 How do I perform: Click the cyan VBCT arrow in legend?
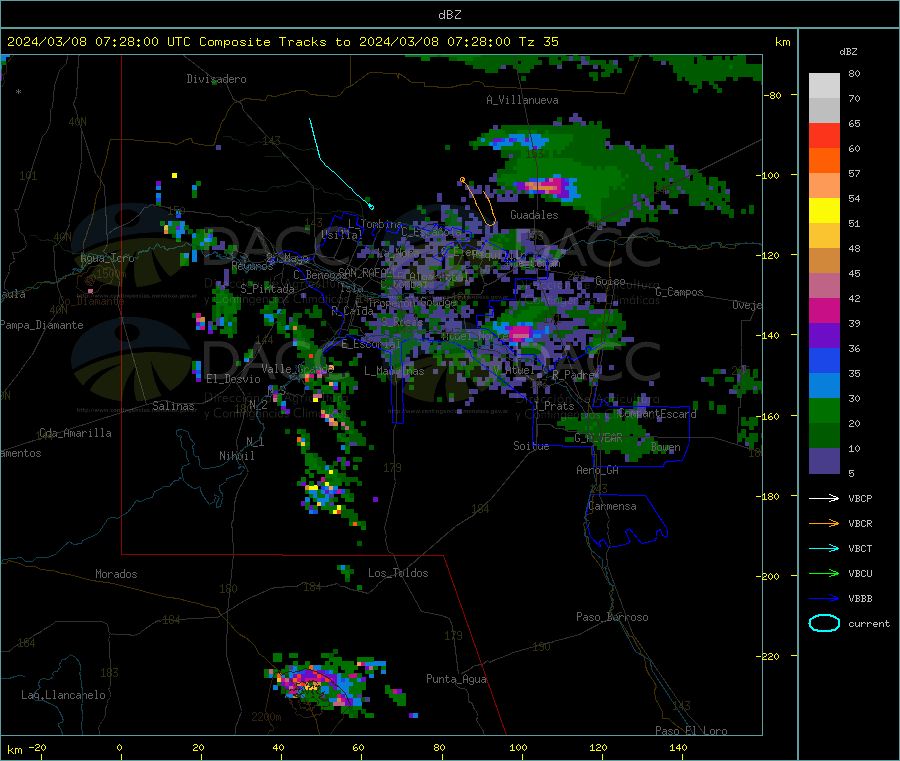(824, 548)
